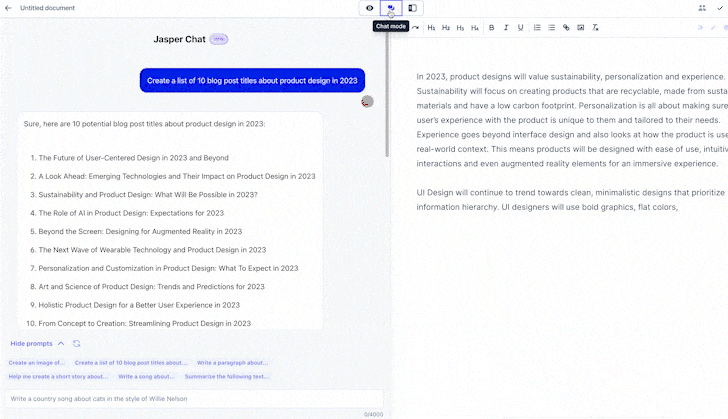Toggle underline formatting
728x419 pixels.
[x=520, y=28]
